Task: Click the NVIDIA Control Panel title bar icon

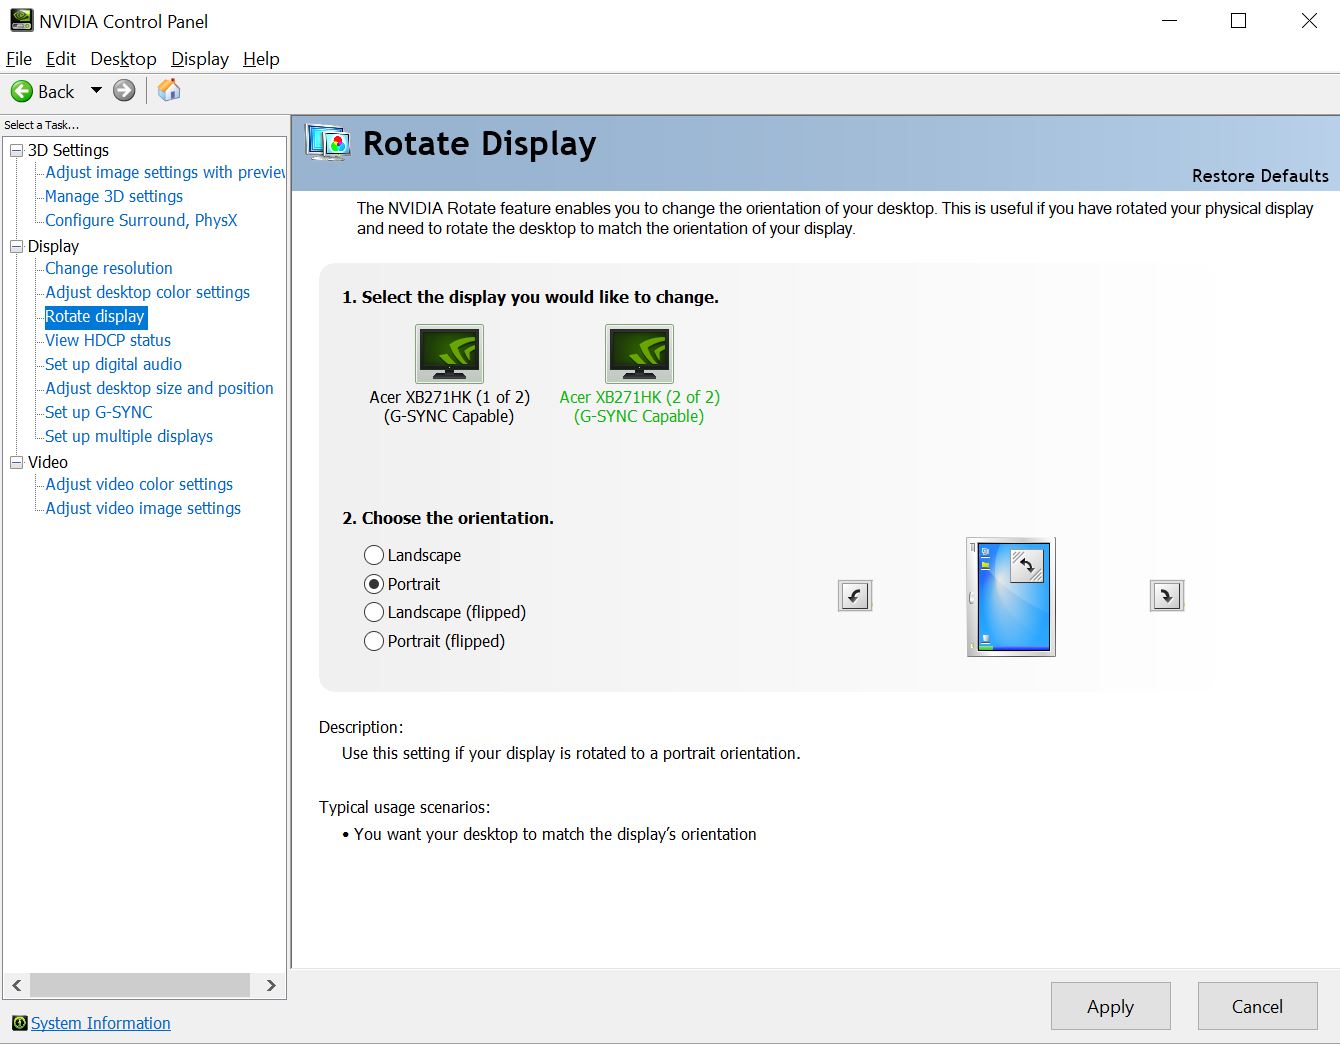Action: click(21, 20)
